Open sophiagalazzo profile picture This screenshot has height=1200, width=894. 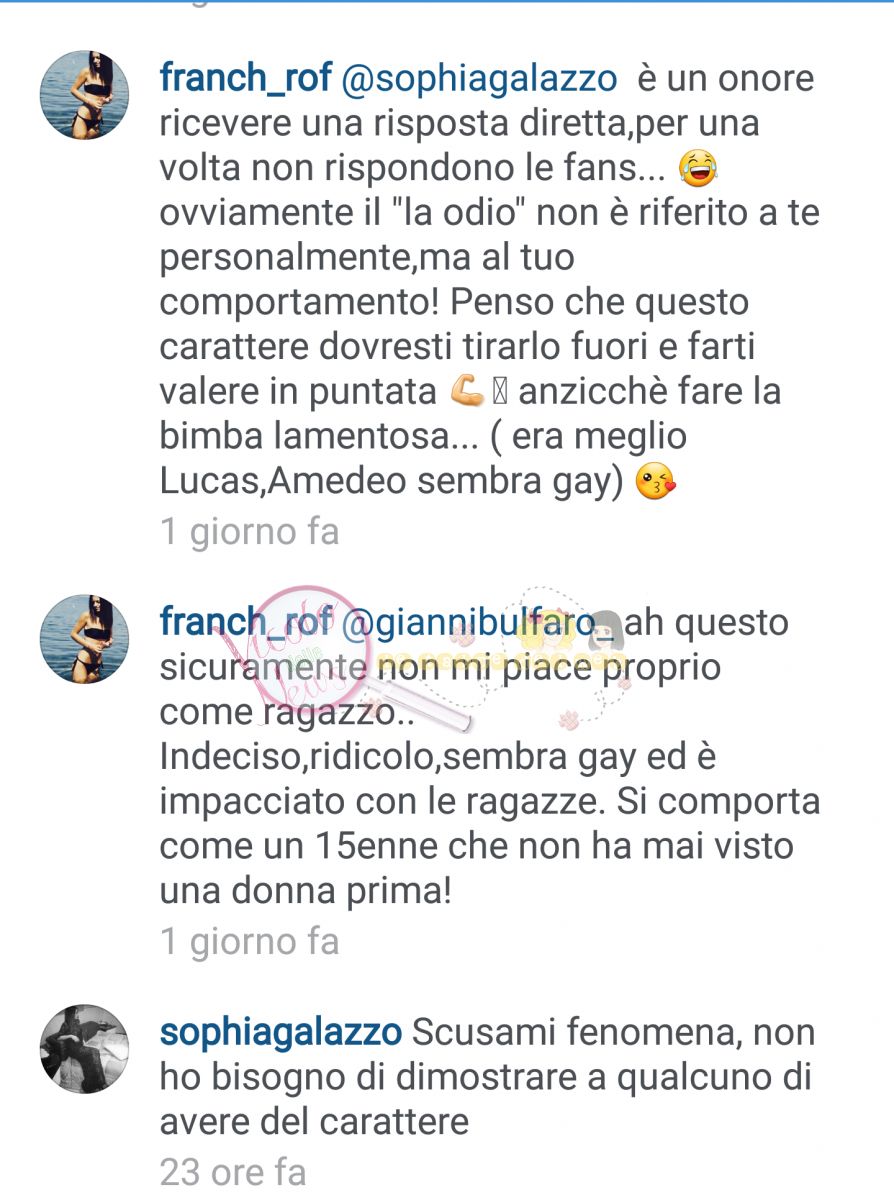84,1049
